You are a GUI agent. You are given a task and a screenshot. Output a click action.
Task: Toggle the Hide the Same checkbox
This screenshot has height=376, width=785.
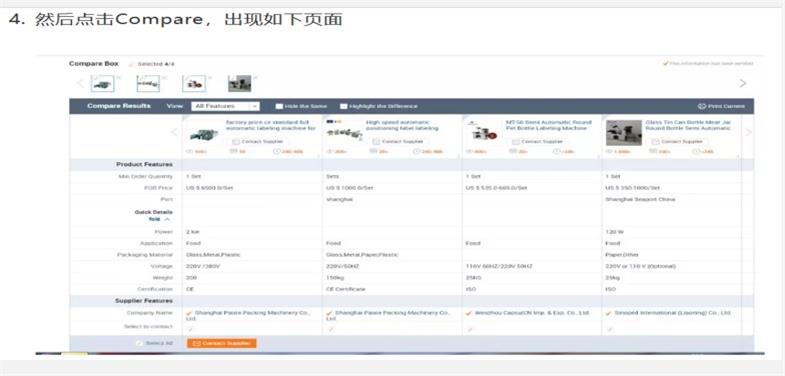coord(279,106)
